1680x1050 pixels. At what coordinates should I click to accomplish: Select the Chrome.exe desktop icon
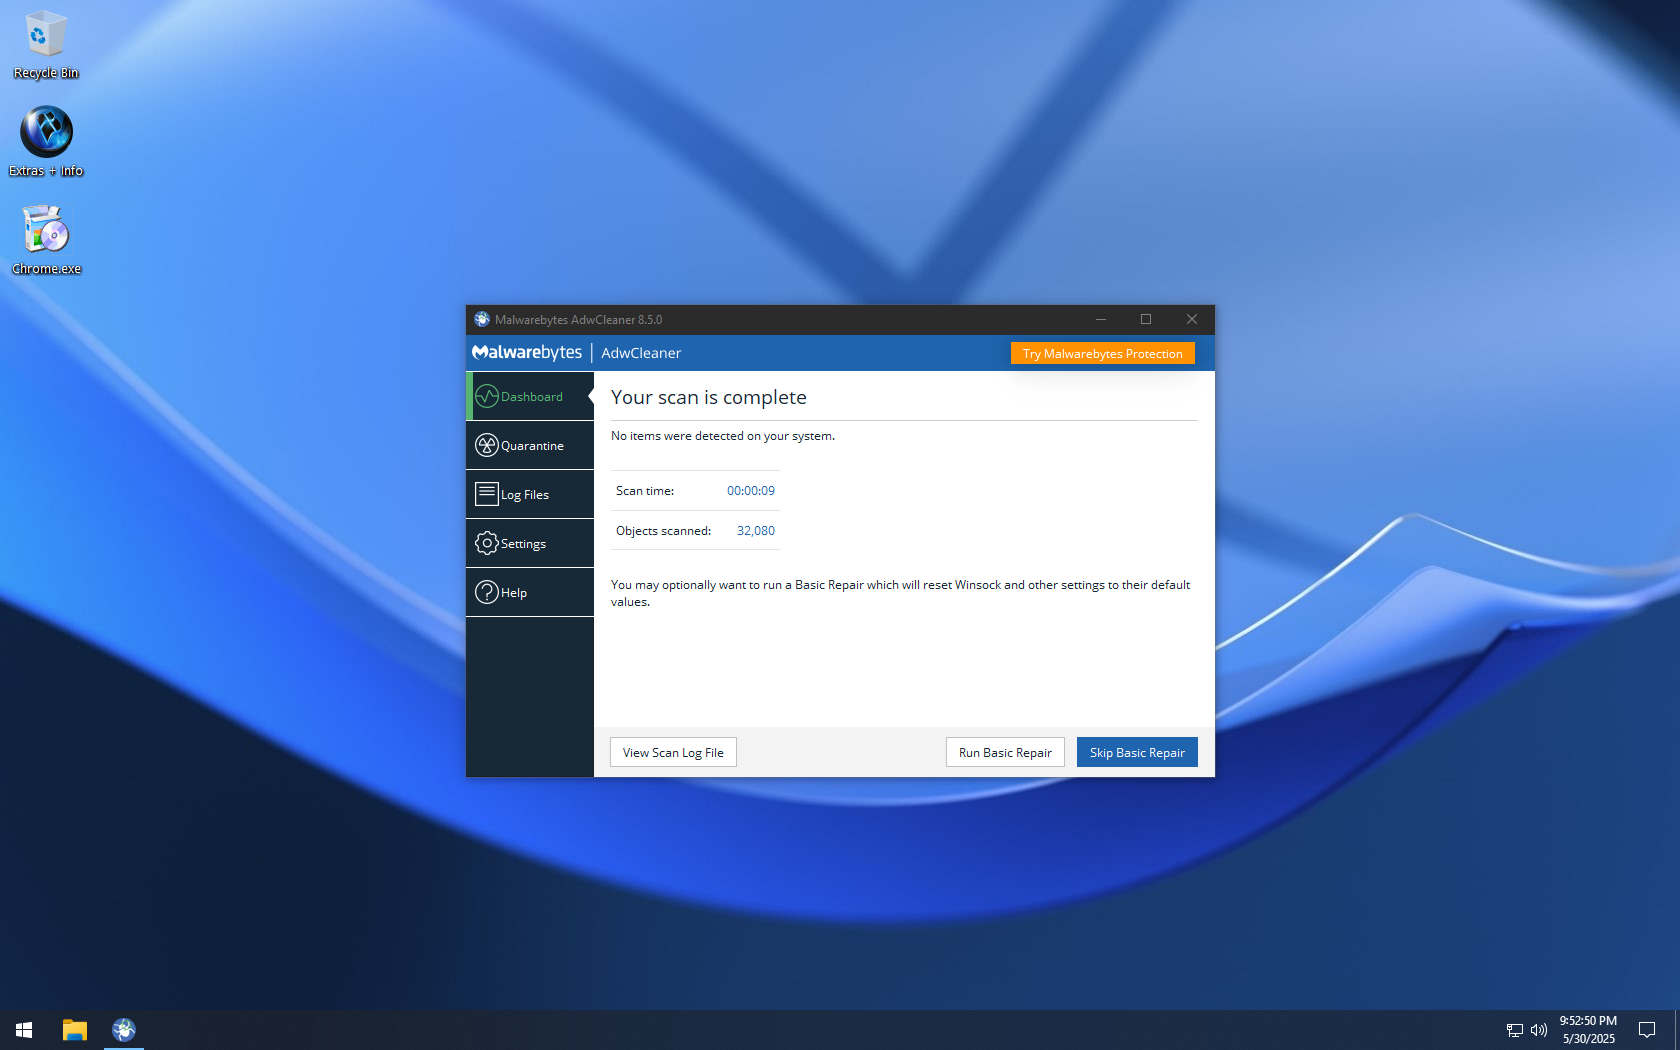coord(46,241)
